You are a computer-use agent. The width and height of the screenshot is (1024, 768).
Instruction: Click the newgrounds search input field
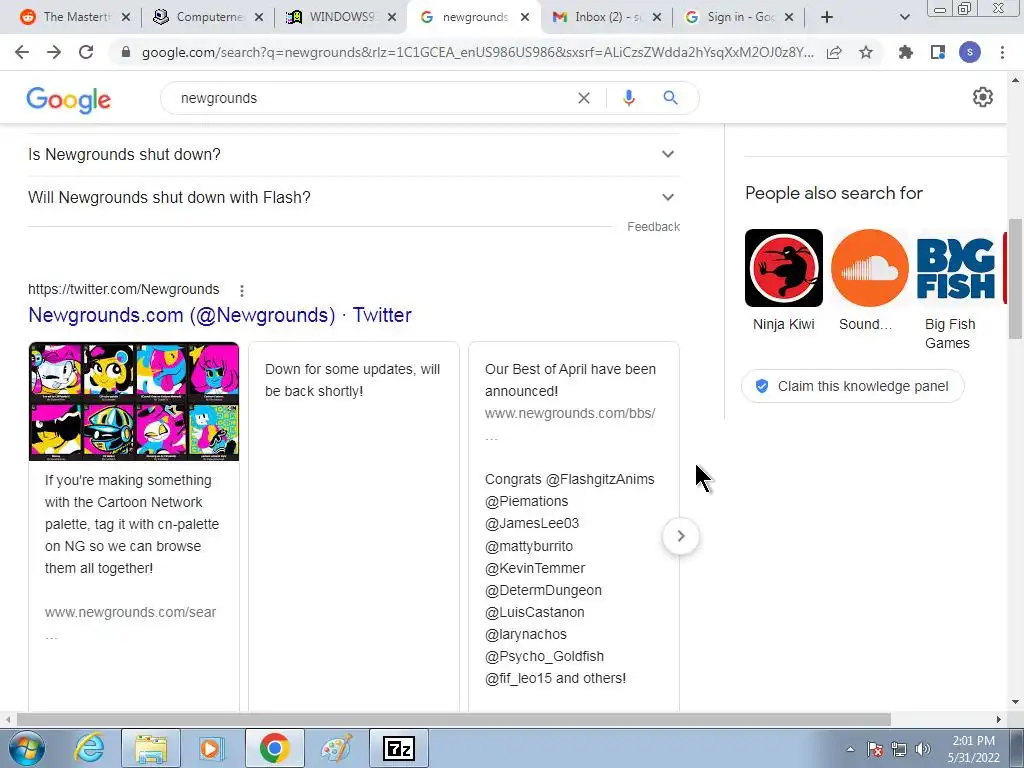[x=372, y=98]
